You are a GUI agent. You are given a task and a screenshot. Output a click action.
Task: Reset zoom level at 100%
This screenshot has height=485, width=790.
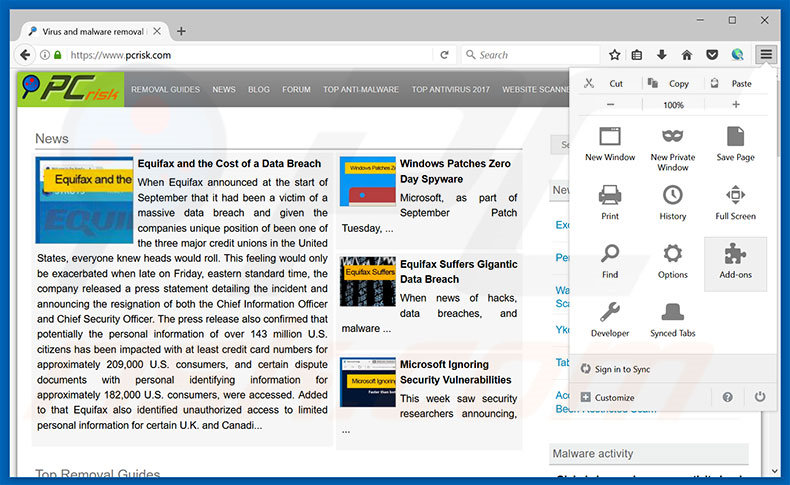click(673, 105)
